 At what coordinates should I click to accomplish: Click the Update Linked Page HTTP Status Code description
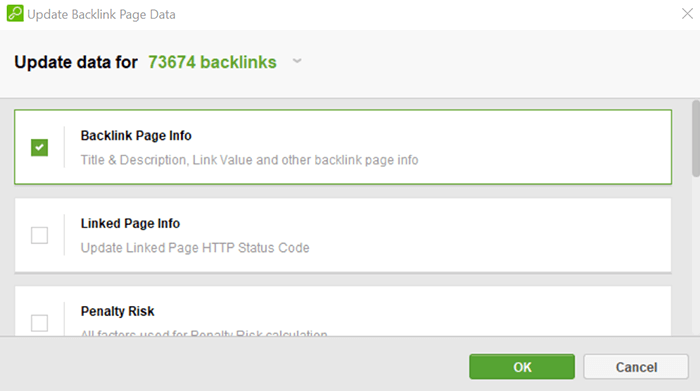click(x=195, y=248)
